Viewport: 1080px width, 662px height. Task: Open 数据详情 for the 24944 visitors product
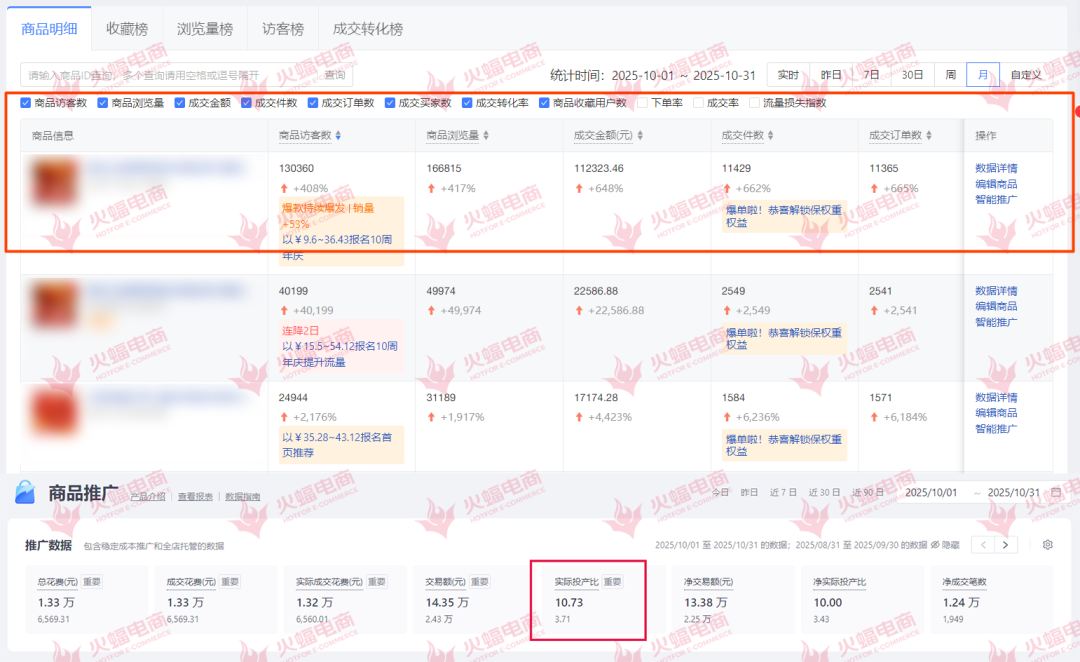coord(996,397)
